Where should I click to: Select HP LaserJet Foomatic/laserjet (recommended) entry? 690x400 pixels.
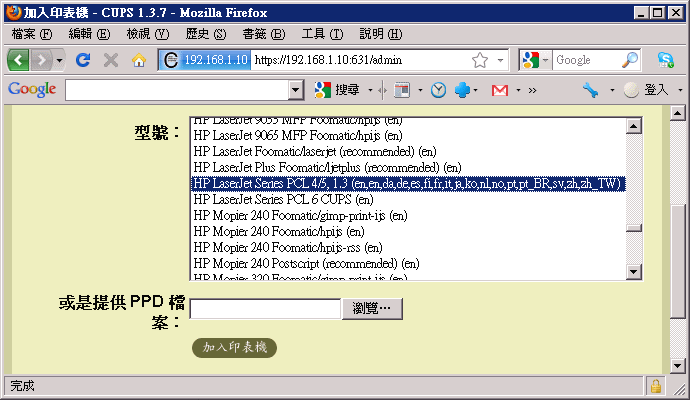408,152
